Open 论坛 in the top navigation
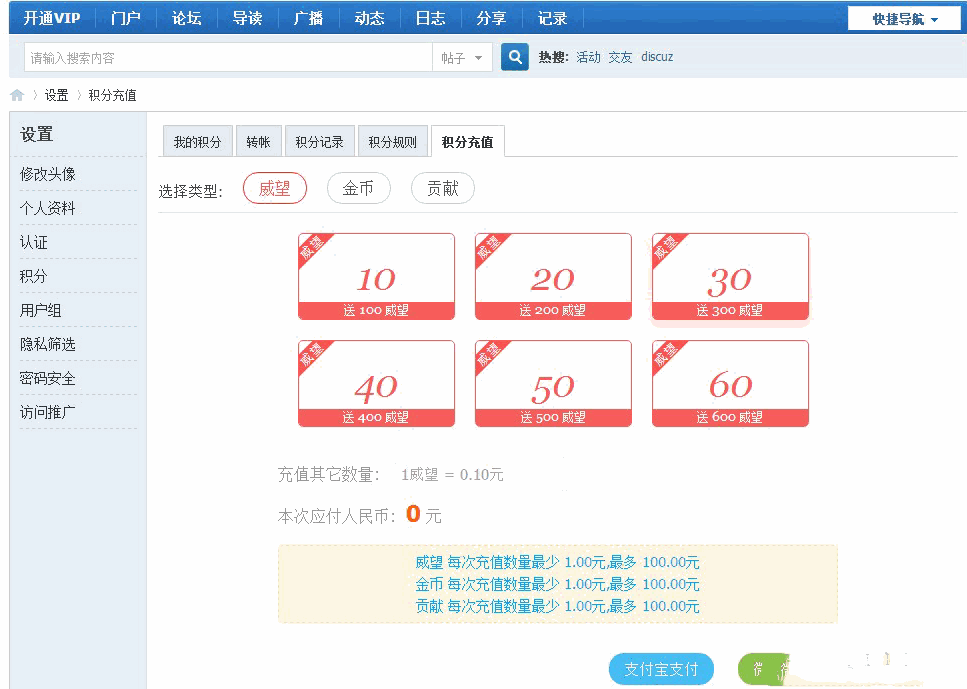This screenshot has width=967, height=689. (x=186, y=18)
